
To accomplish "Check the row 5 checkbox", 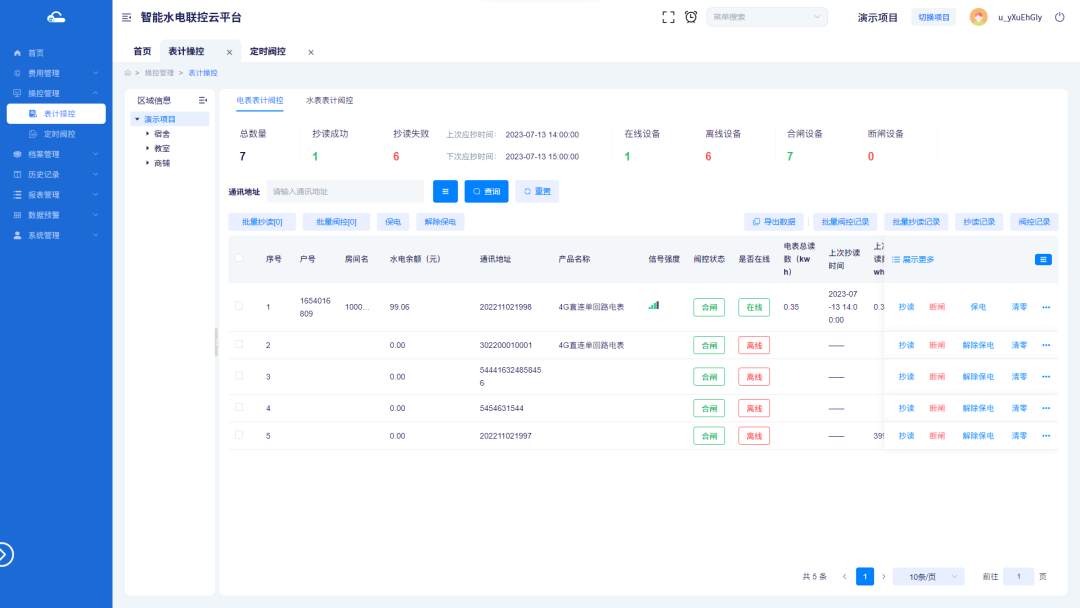I will pyautogui.click(x=239, y=435).
